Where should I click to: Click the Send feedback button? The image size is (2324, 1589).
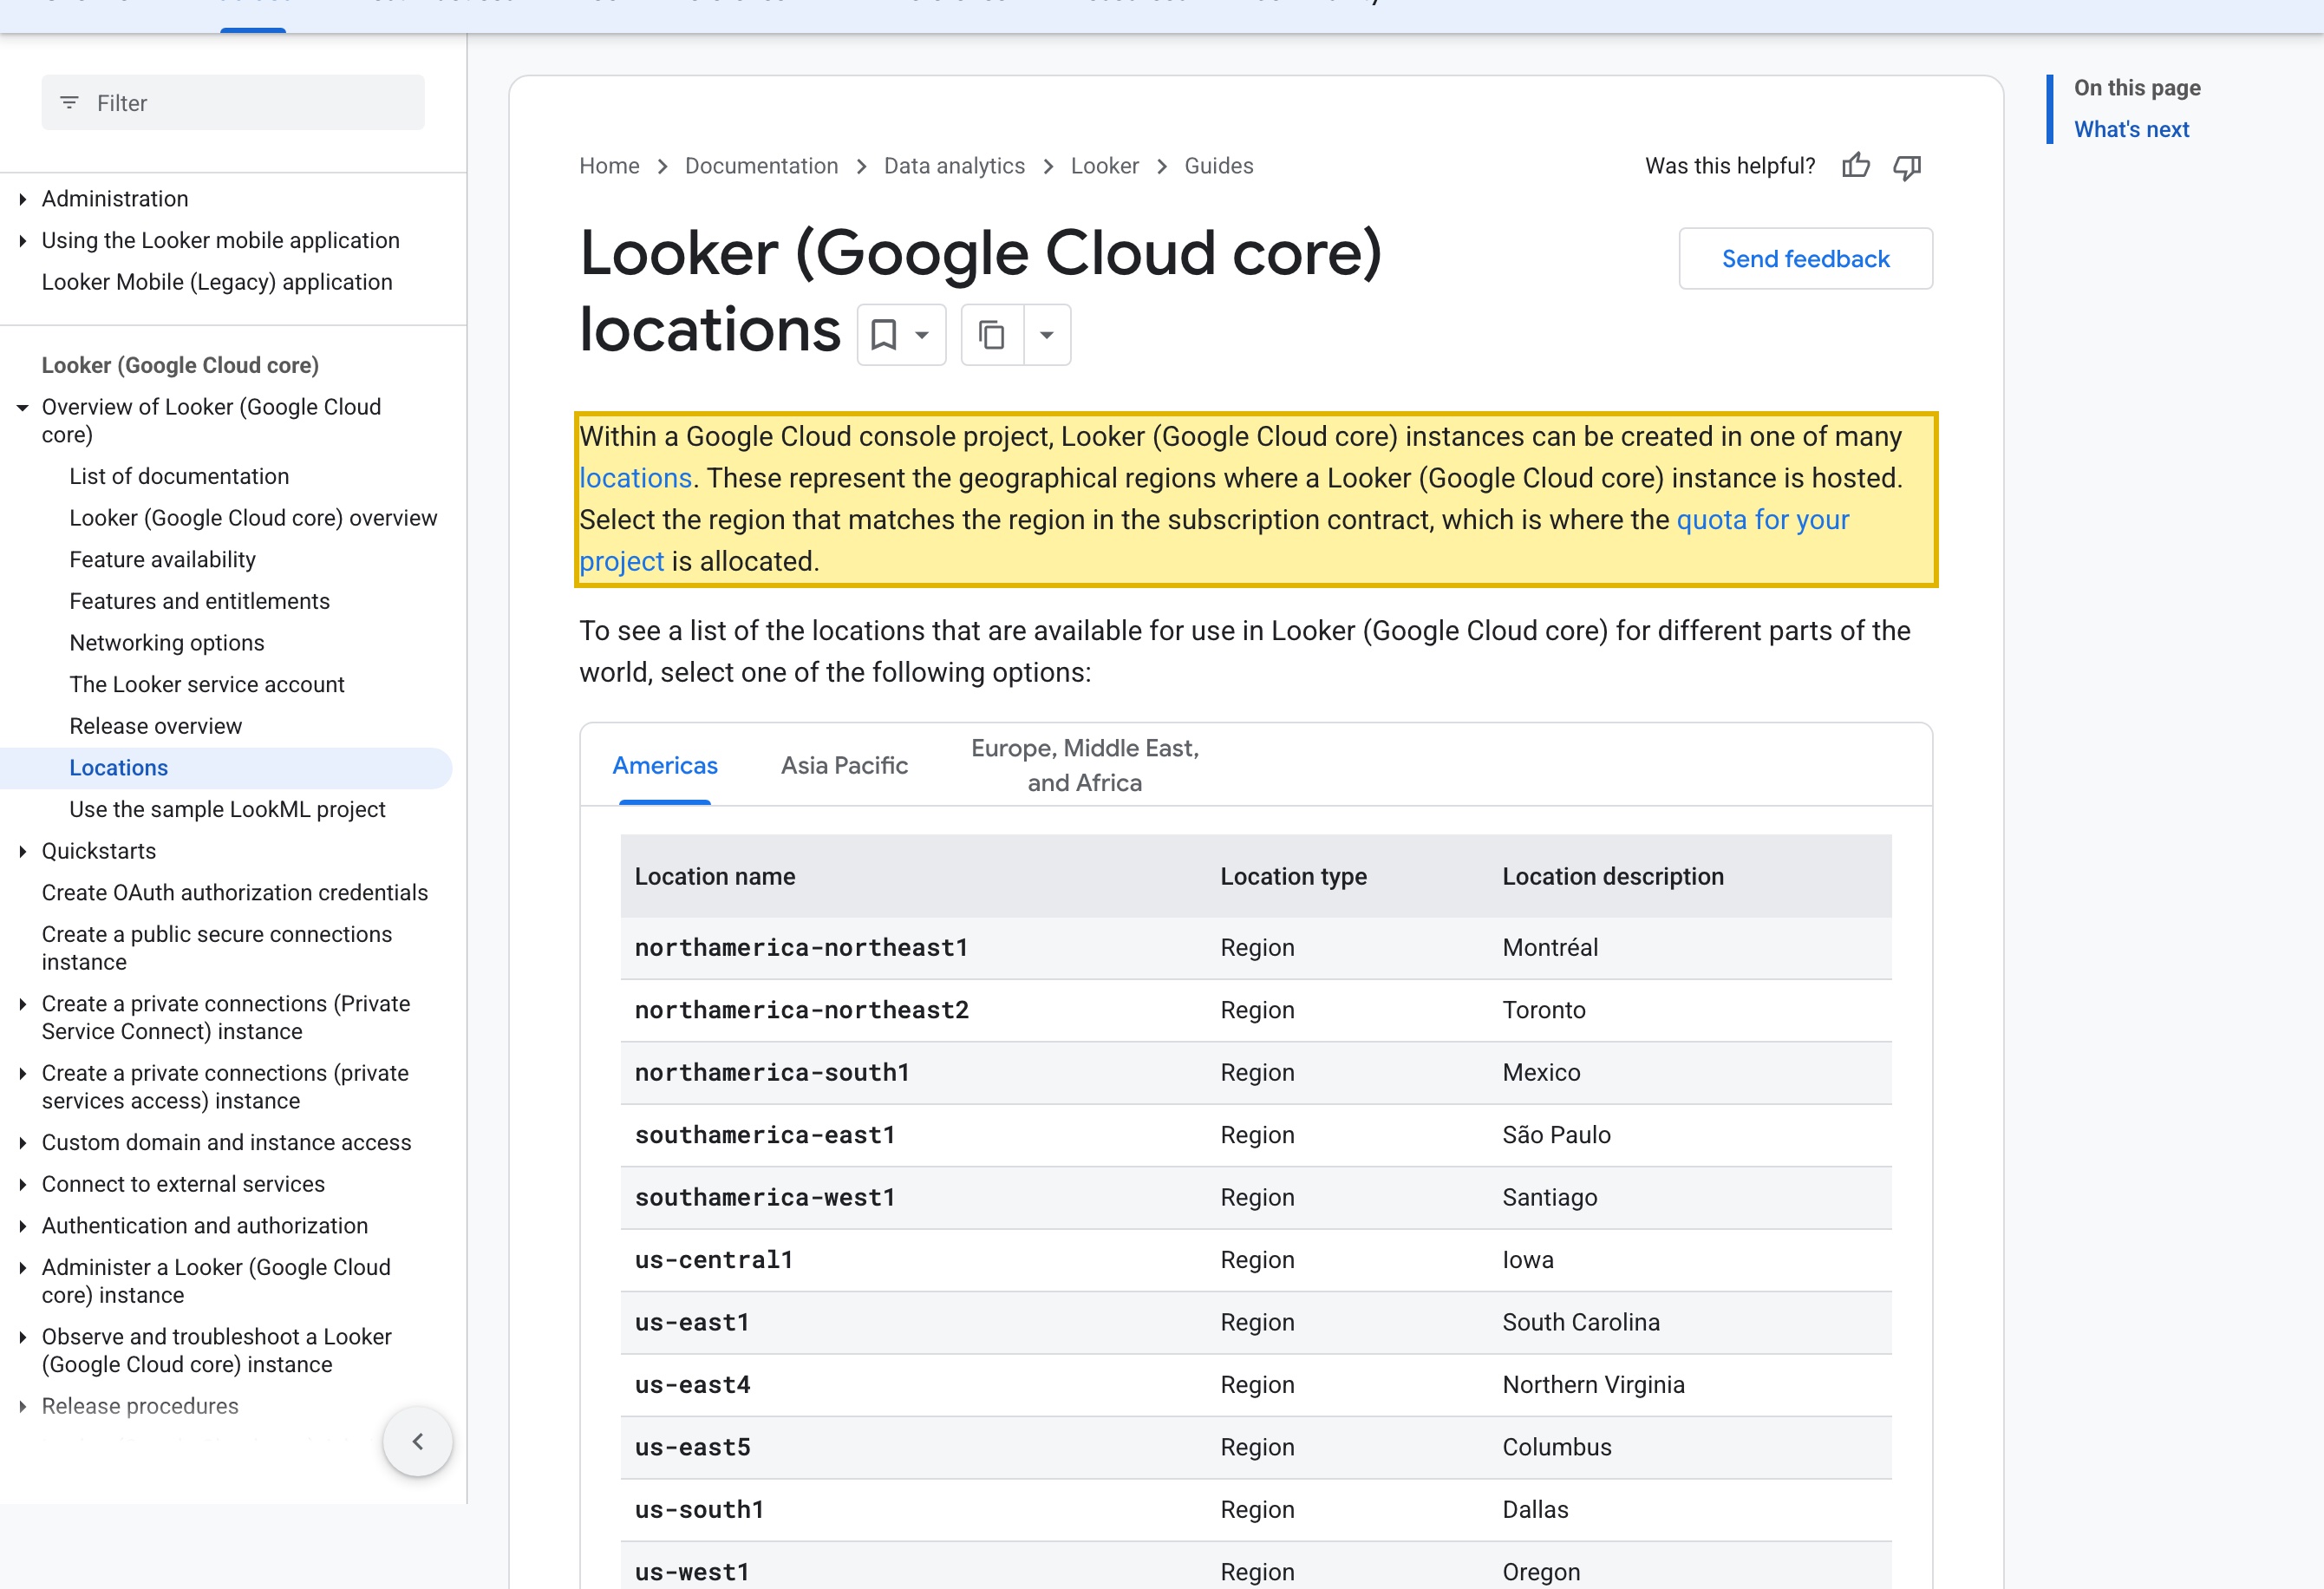[x=1805, y=259]
